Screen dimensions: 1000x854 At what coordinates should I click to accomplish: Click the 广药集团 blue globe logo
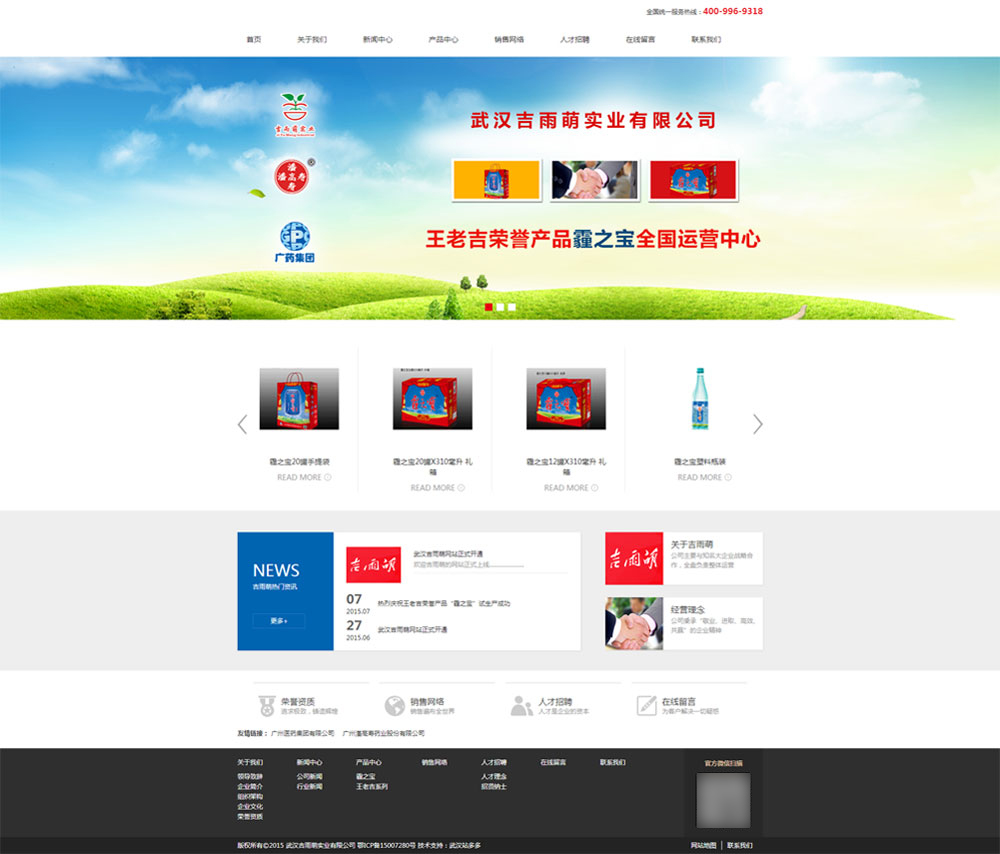pos(295,242)
